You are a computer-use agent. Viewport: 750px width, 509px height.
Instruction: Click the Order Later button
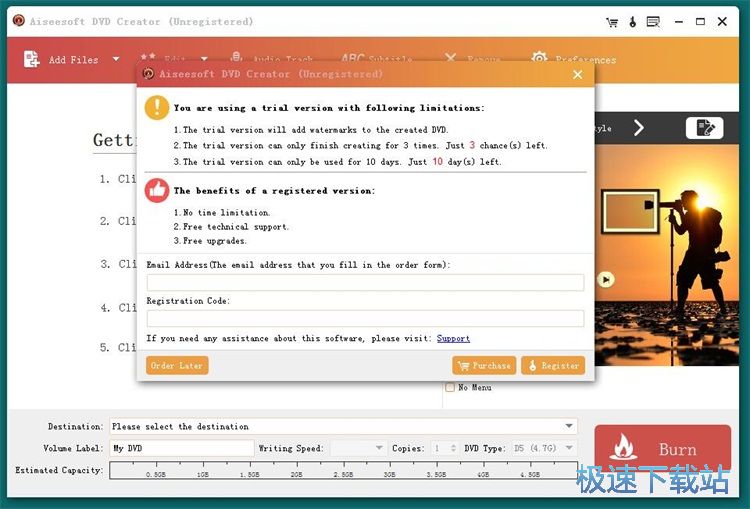pyautogui.click(x=177, y=365)
